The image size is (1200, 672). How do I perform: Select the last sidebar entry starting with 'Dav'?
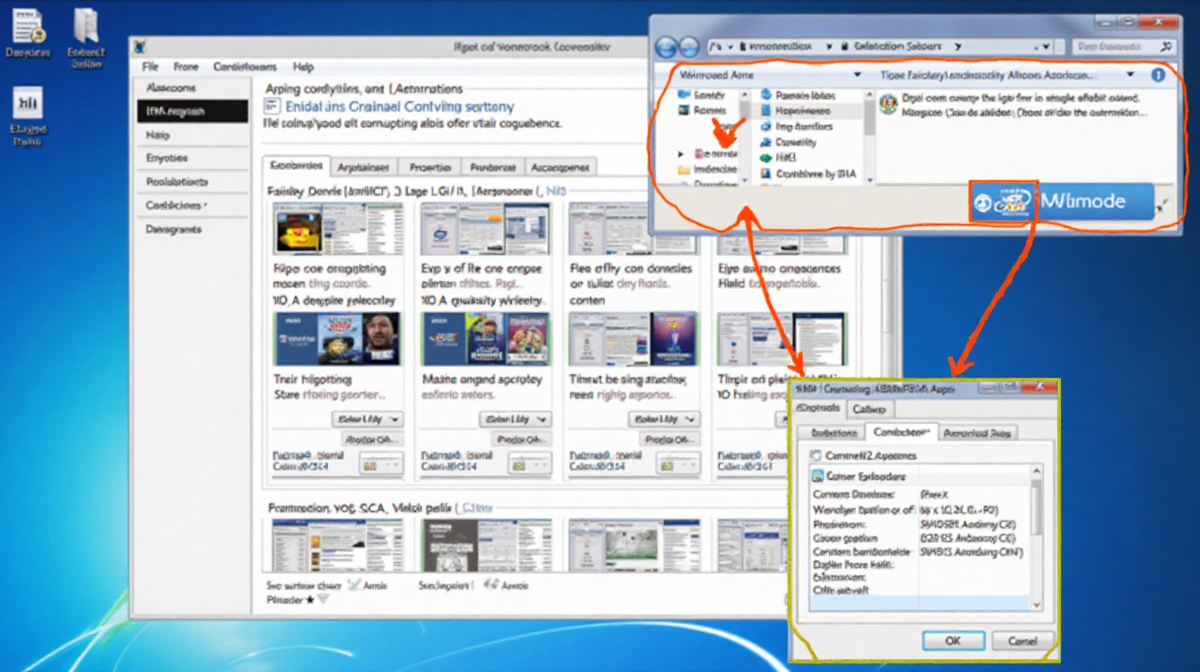click(x=192, y=229)
